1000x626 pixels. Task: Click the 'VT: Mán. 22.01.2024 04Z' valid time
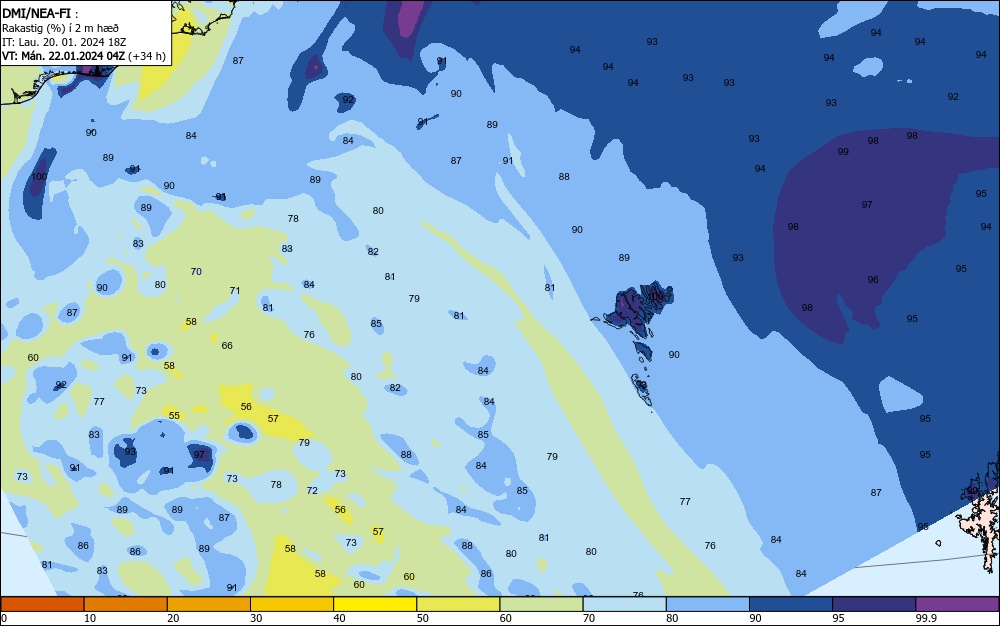[64, 56]
